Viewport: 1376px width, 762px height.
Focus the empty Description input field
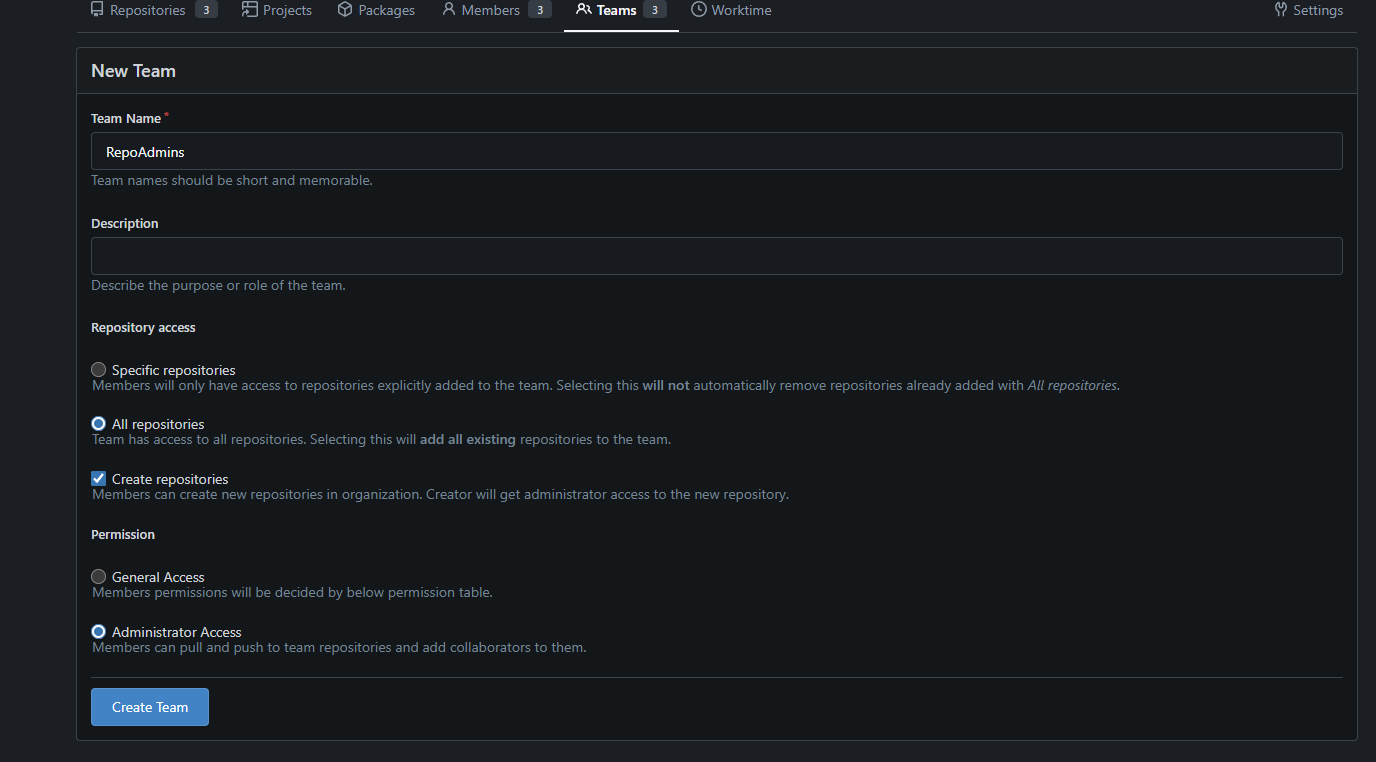pos(716,256)
